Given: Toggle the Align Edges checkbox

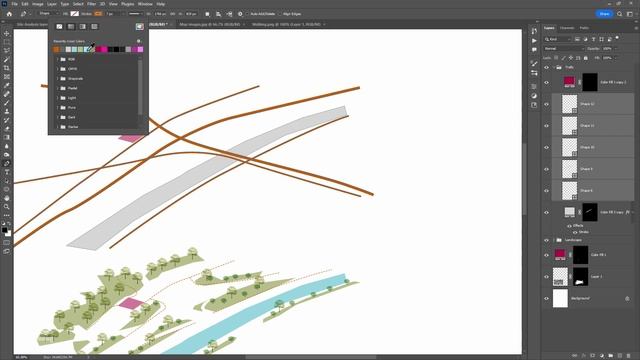Looking at the screenshot, I should coord(280,14).
